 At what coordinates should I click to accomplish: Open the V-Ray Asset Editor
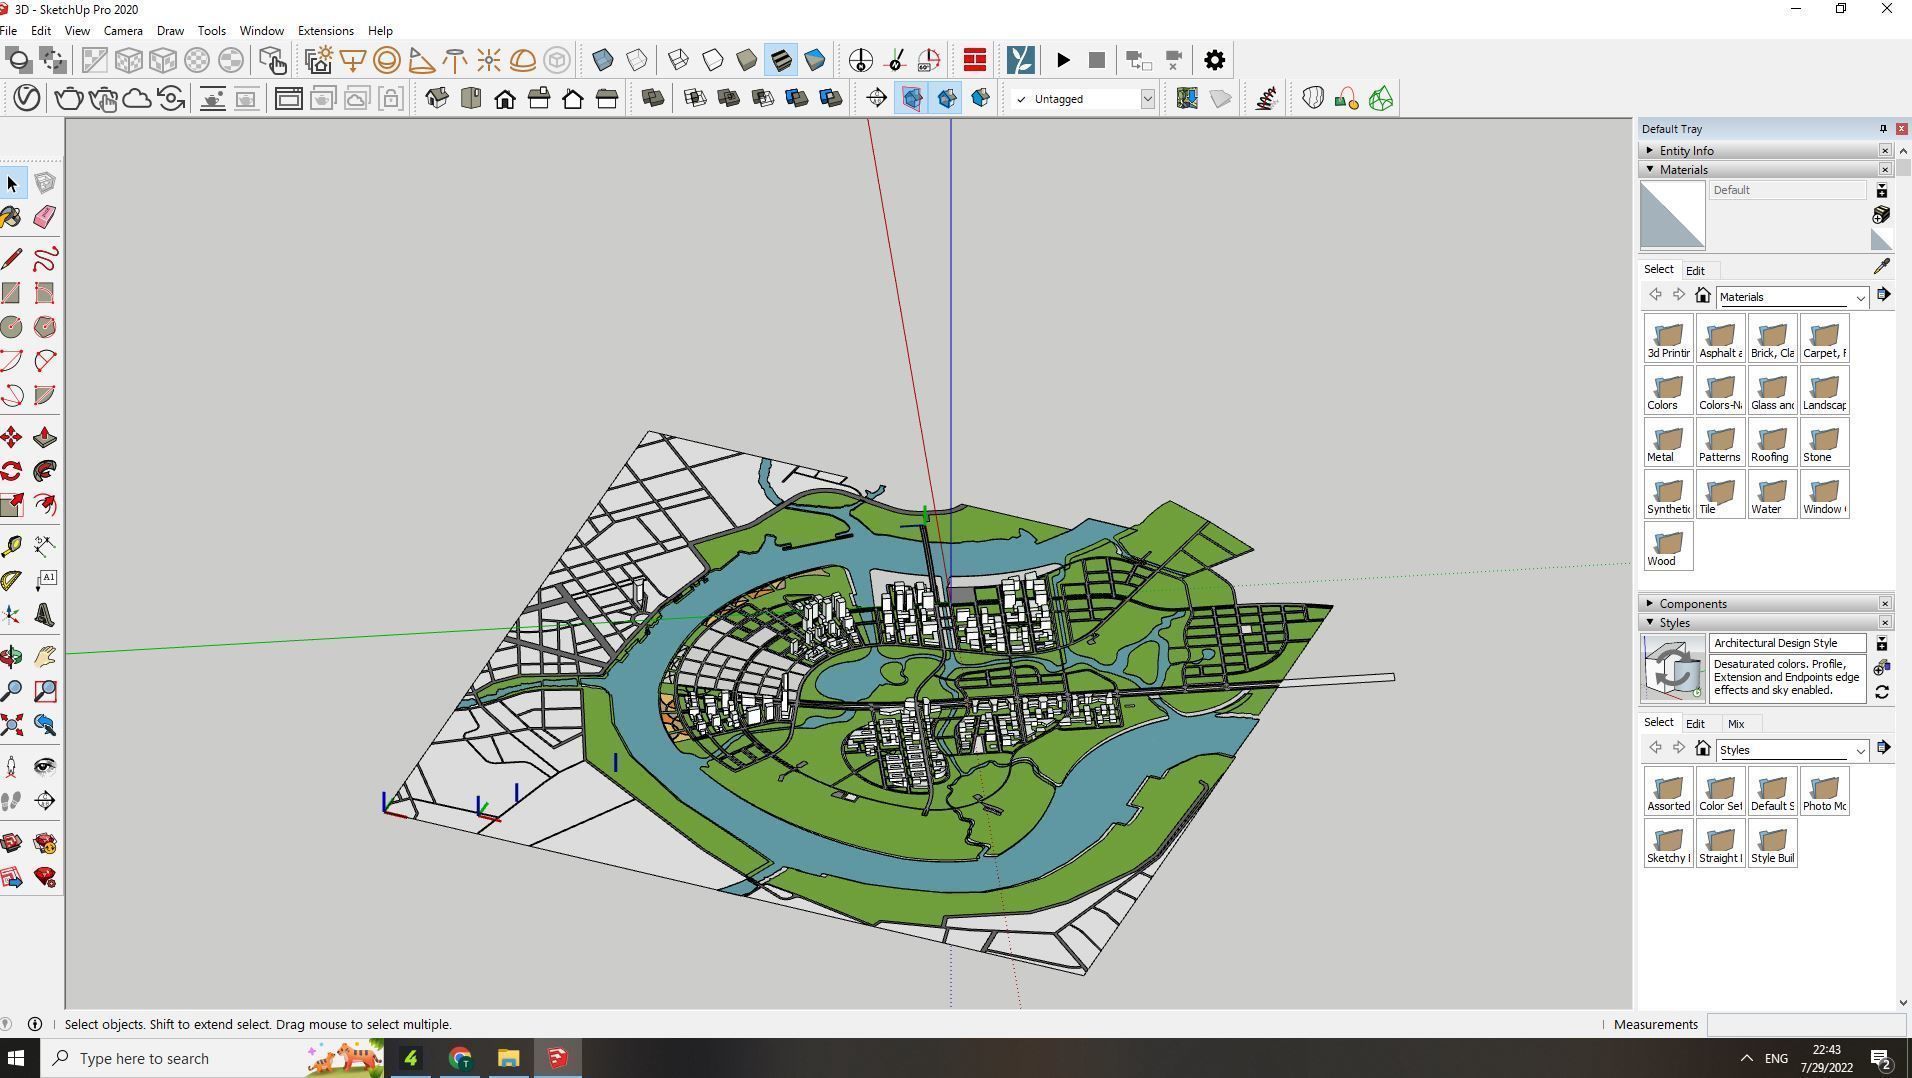pos(27,98)
